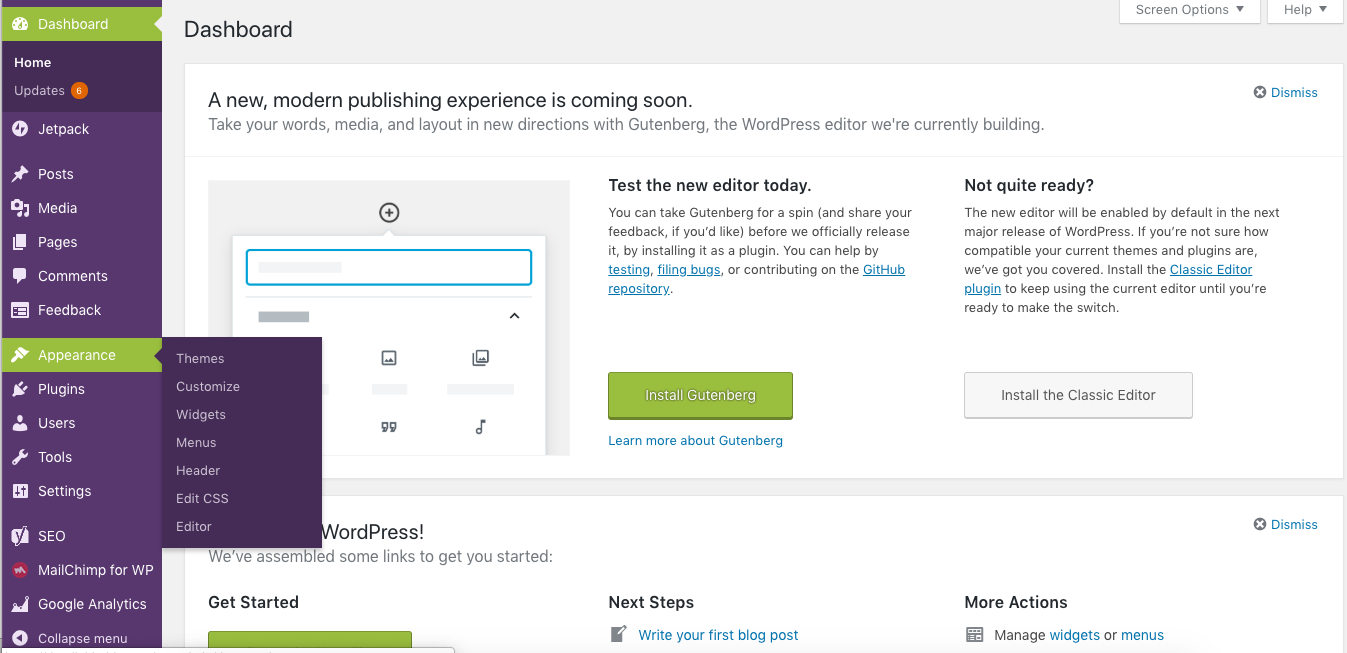Click the plus circle in Gutenberg preview
Image resolution: width=1347 pixels, height=653 pixels.
[x=389, y=212]
